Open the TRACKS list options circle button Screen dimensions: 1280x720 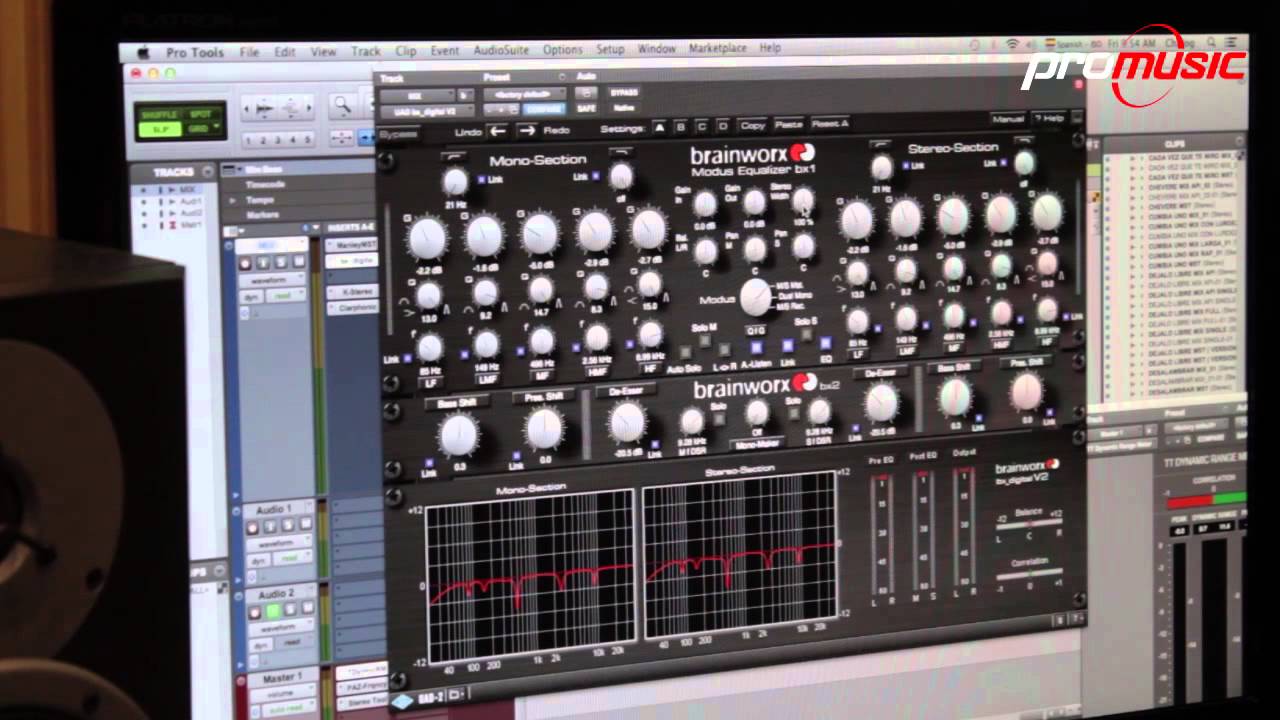point(207,172)
